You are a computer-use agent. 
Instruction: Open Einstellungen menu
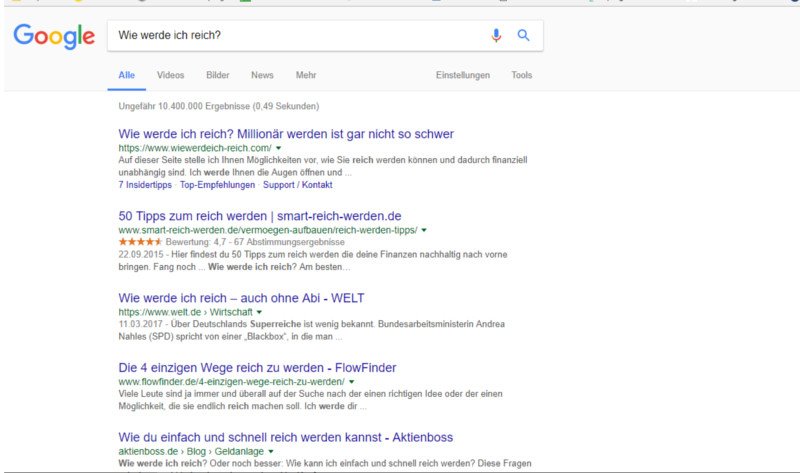(x=463, y=75)
